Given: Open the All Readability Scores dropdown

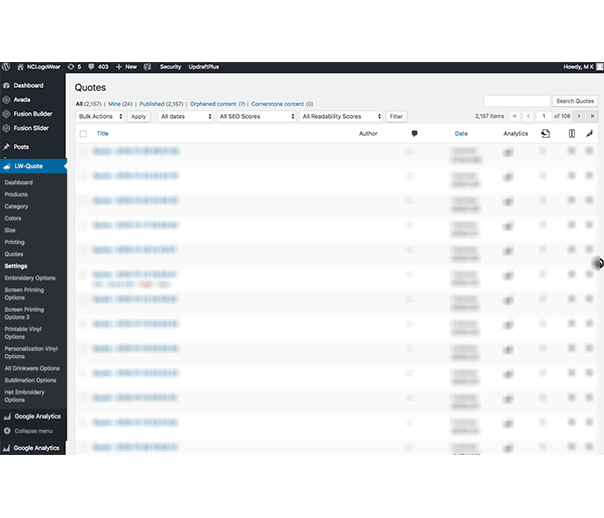Looking at the screenshot, I should (x=341, y=117).
